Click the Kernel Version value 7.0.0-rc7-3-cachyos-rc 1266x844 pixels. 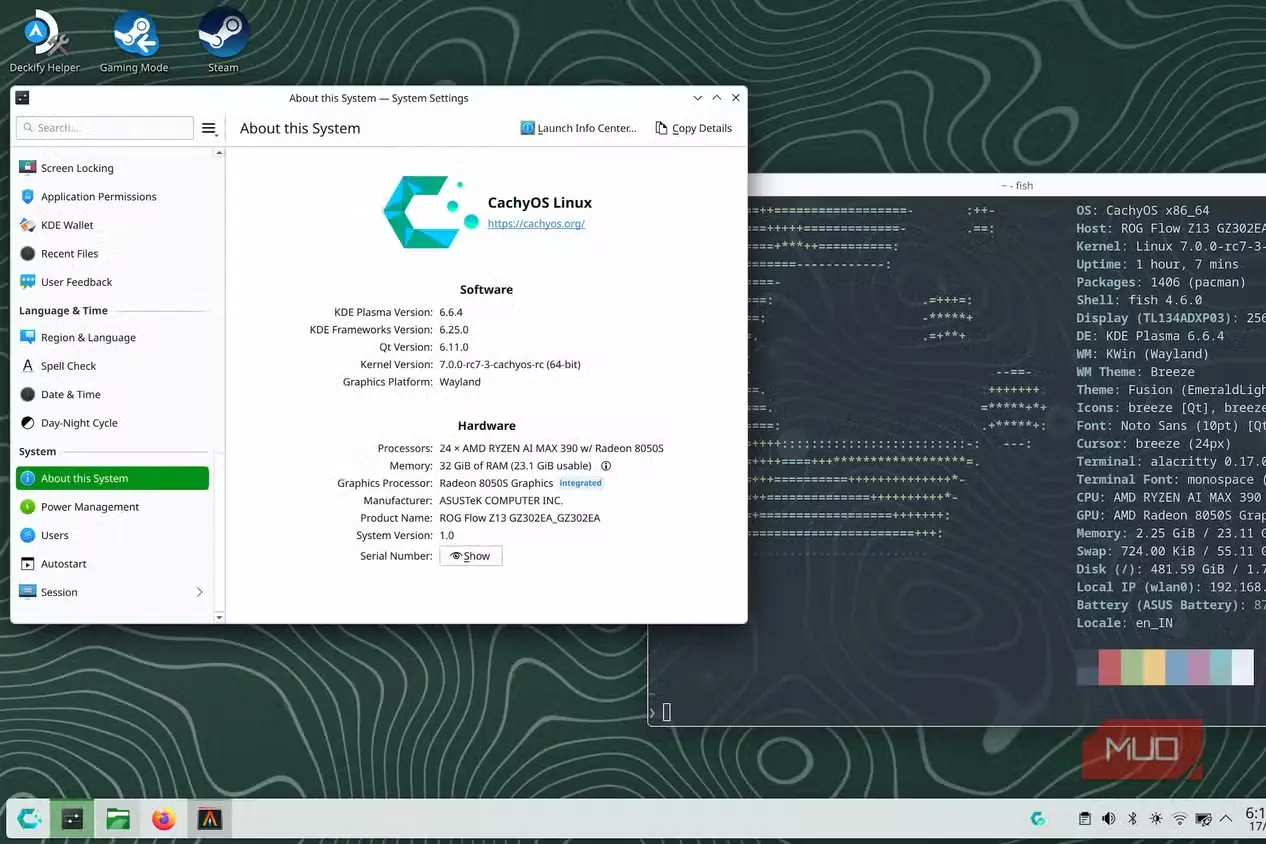coord(510,365)
